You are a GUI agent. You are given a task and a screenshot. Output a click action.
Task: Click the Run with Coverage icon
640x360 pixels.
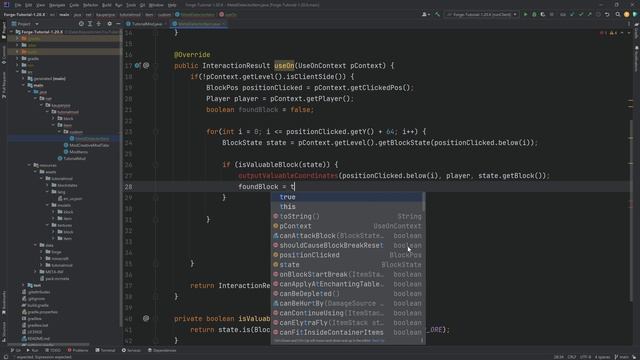click(x=543, y=14)
